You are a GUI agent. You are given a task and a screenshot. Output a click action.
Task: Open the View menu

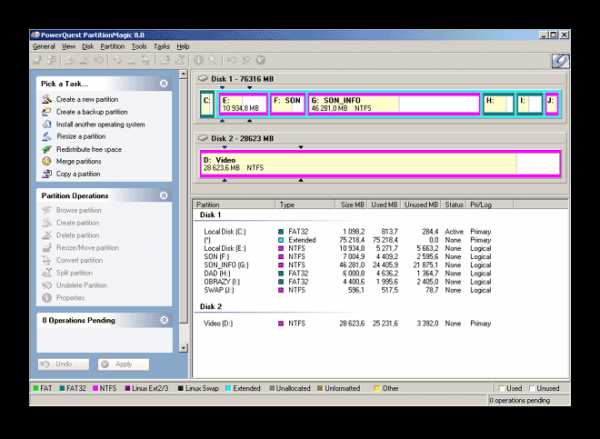(68, 46)
